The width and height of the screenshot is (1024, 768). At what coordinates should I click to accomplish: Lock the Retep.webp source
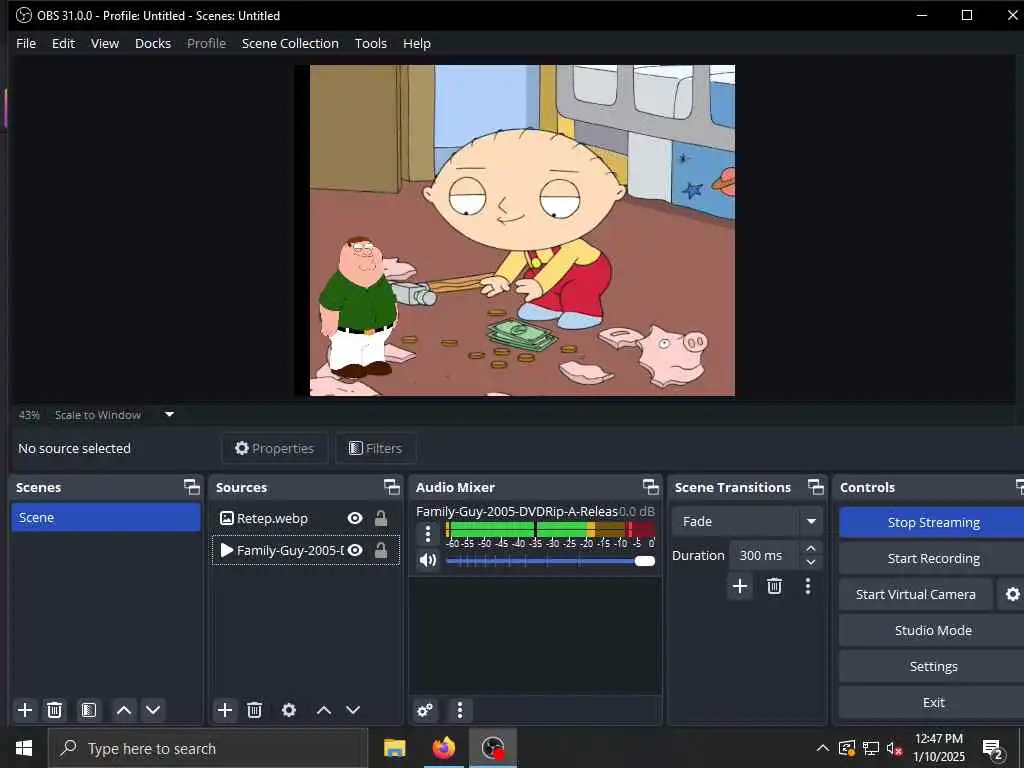381,519
